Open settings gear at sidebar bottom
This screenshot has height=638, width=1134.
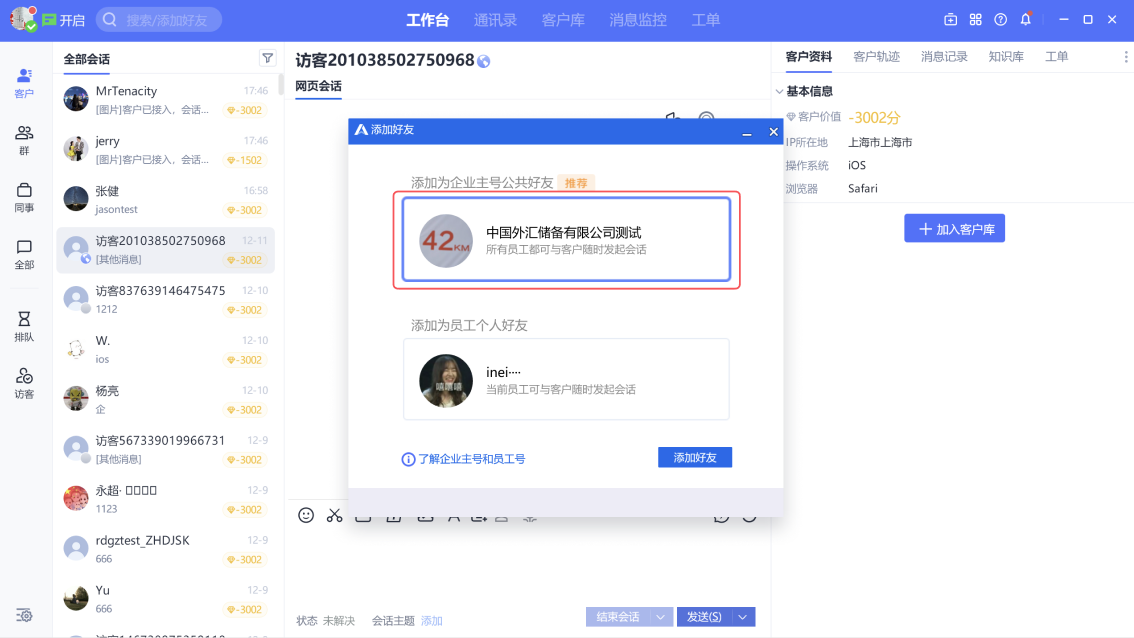(x=24, y=616)
